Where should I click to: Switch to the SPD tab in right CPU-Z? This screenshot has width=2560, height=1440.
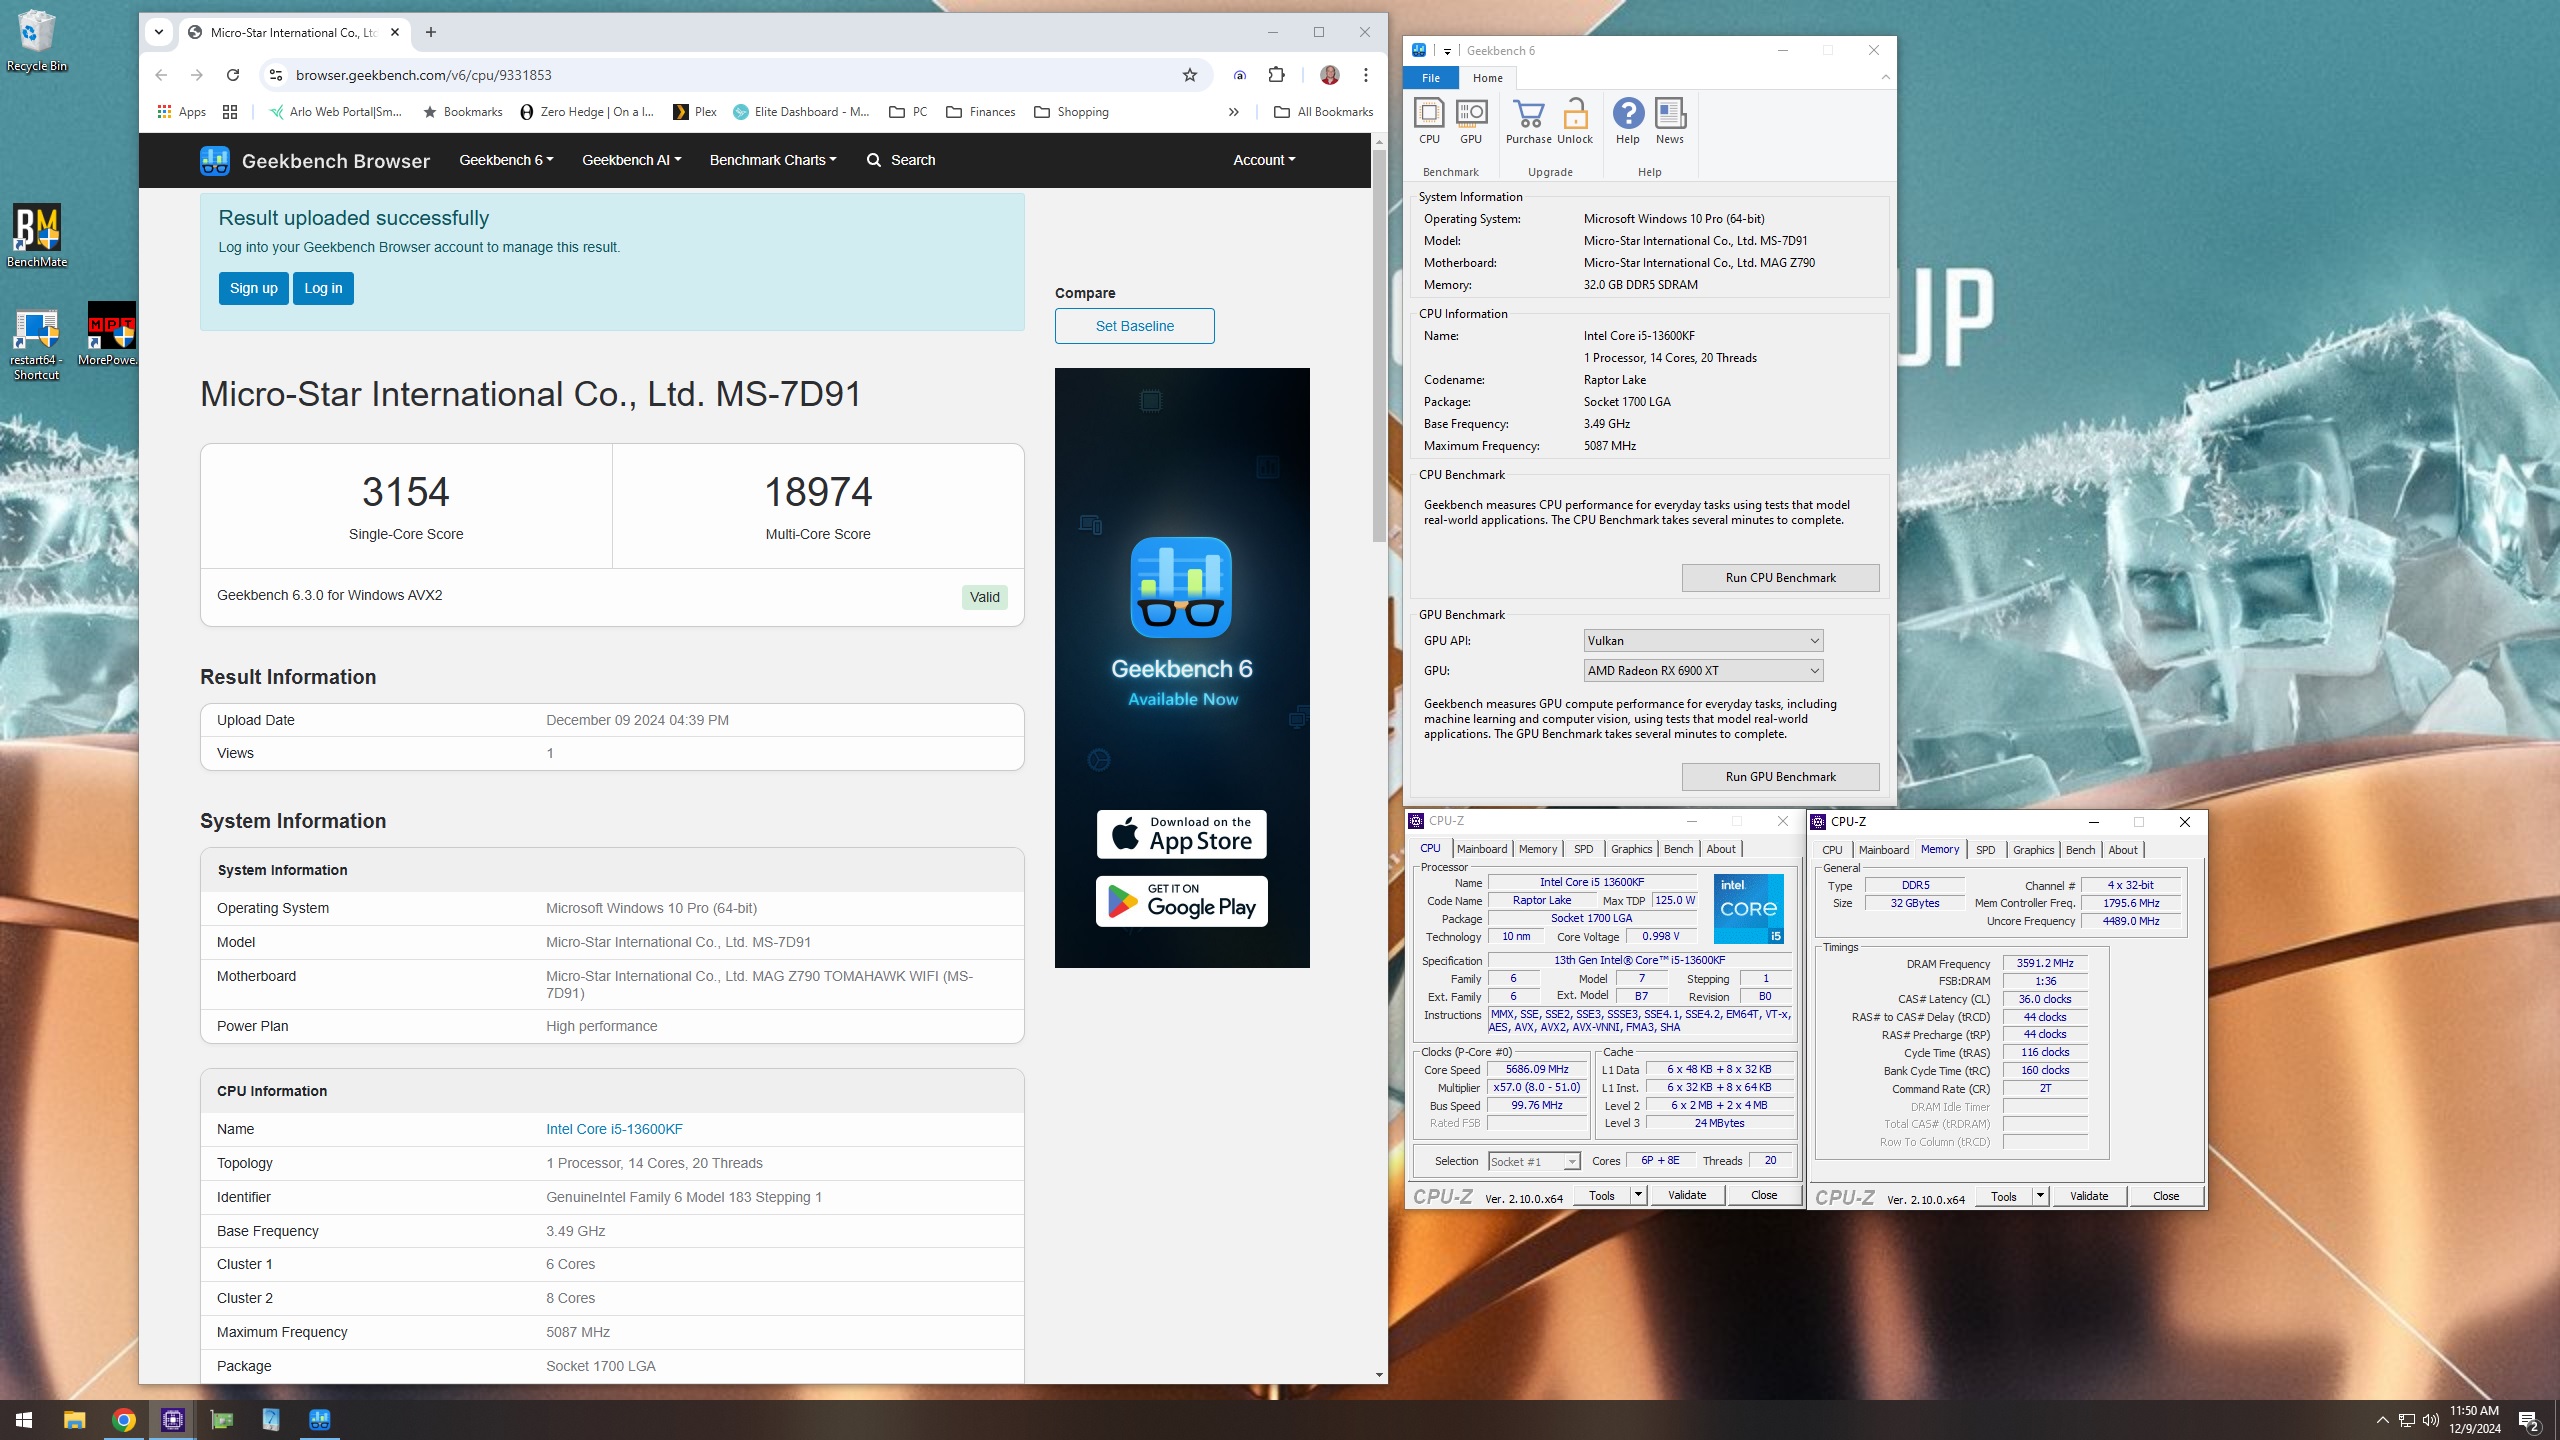tap(1985, 850)
